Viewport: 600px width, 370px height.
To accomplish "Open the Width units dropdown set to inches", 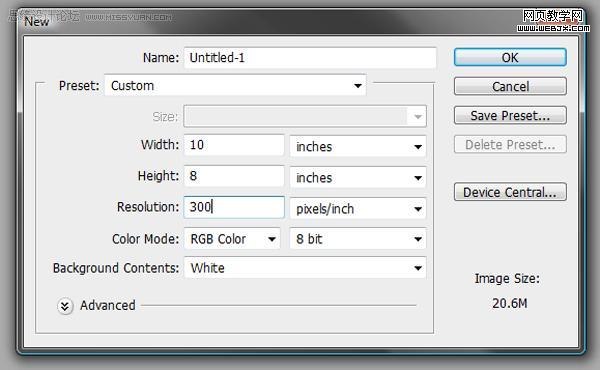I will pyautogui.click(x=358, y=146).
